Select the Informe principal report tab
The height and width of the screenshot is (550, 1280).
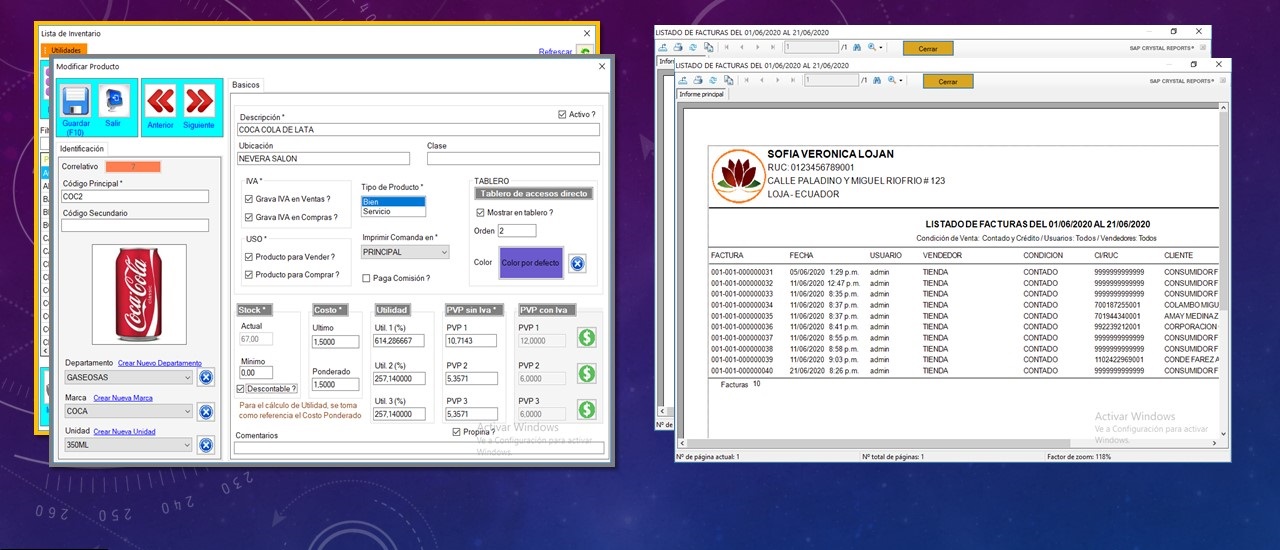(x=701, y=95)
